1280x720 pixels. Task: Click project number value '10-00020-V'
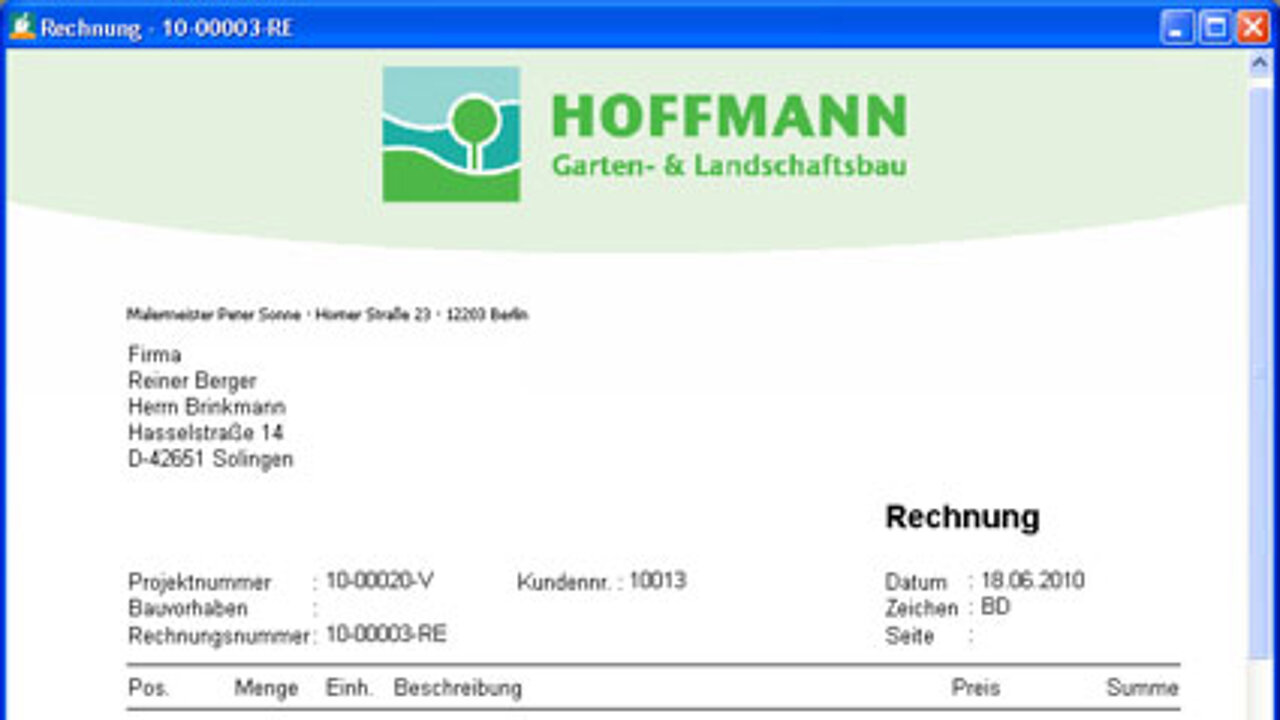pos(380,580)
